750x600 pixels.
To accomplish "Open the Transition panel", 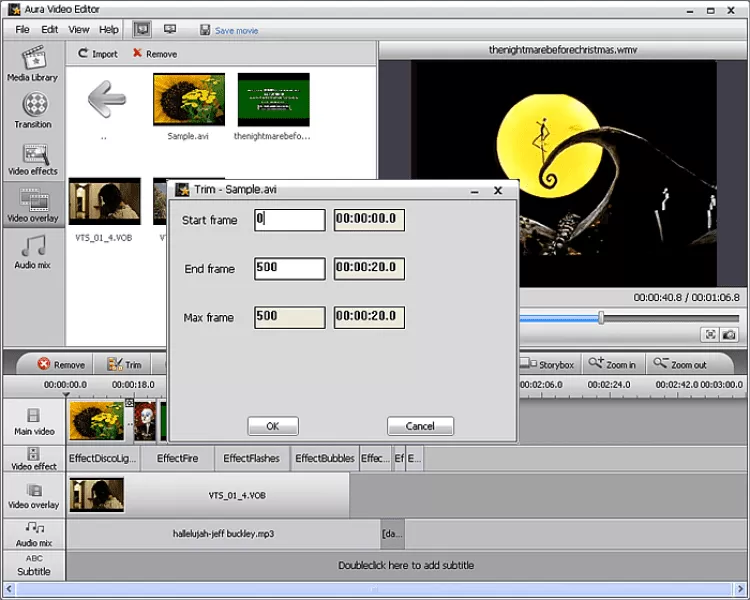I will (x=33, y=108).
